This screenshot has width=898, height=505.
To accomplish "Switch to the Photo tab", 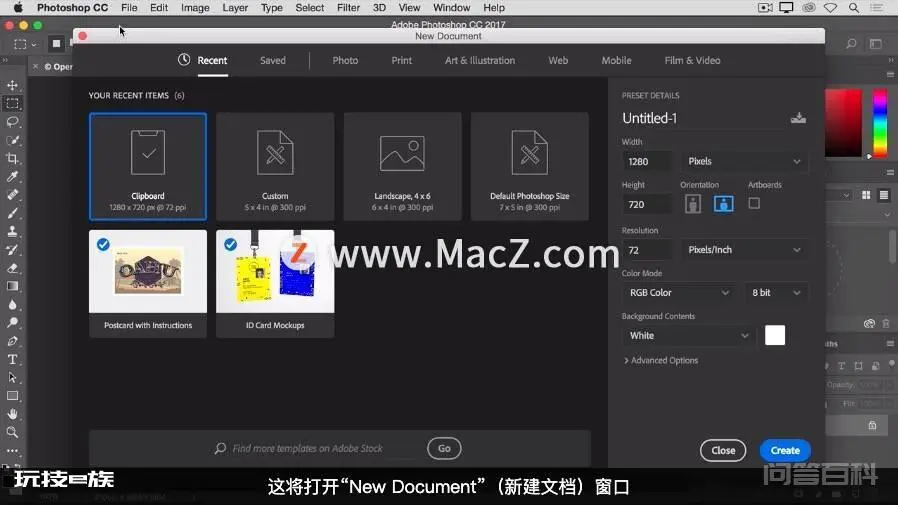I will click(x=345, y=60).
